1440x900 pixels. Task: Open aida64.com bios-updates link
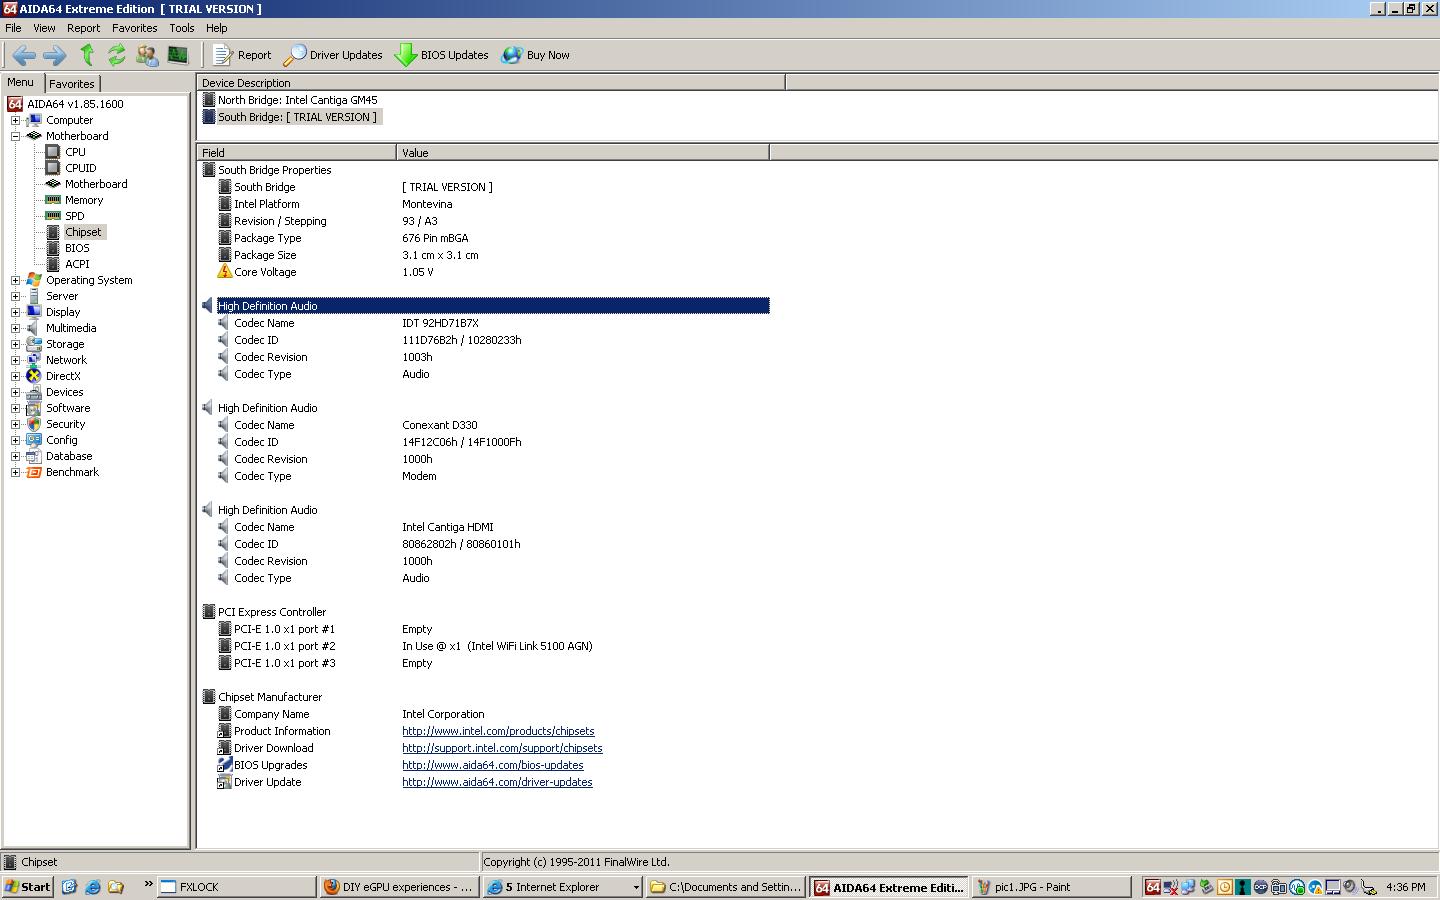[492, 765]
